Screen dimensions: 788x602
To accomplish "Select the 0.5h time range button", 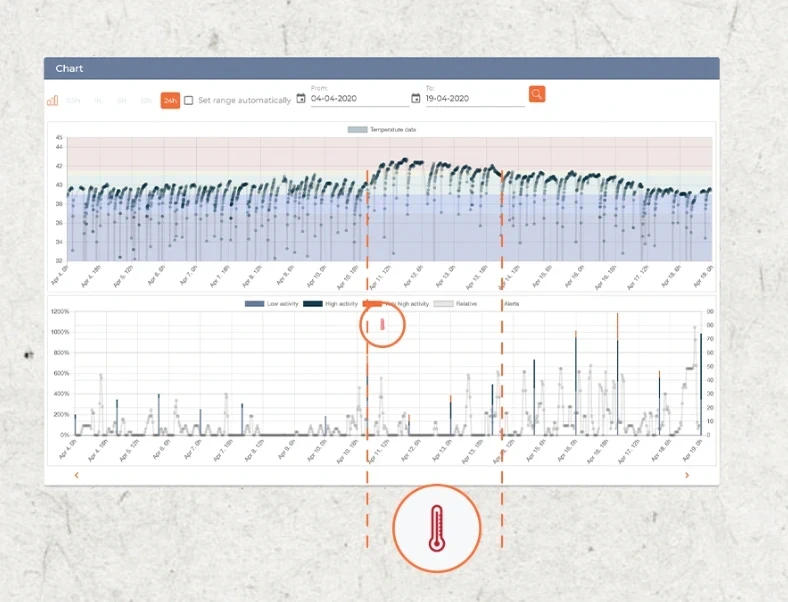I will (x=74, y=100).
